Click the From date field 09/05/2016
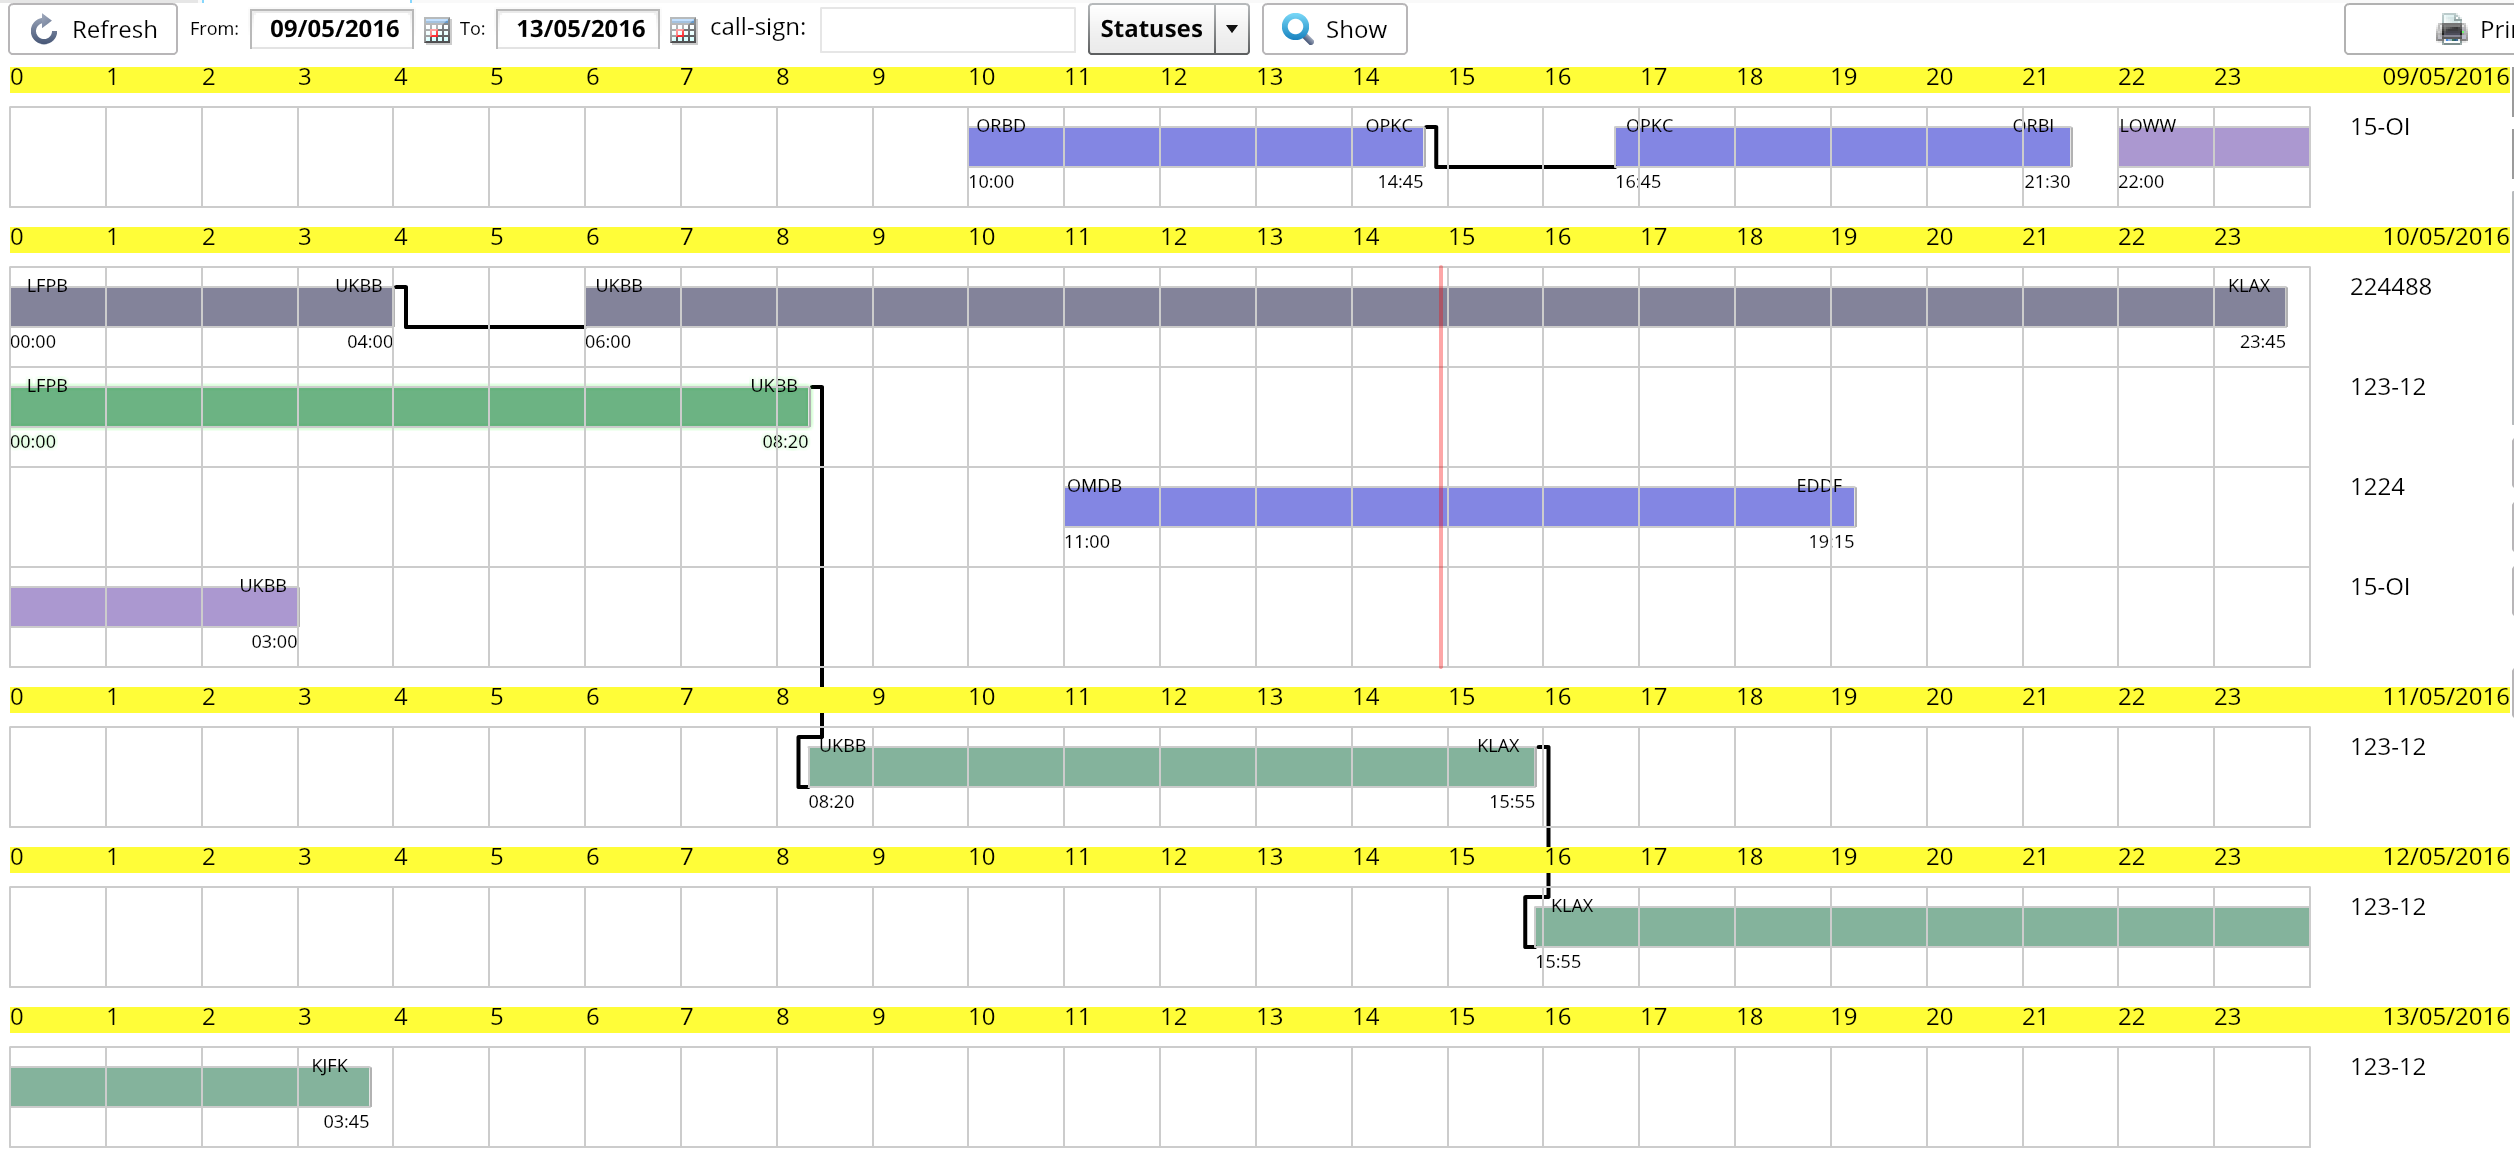The image size is (2514, 1154). pyautogui.click(x=333, y=29)
